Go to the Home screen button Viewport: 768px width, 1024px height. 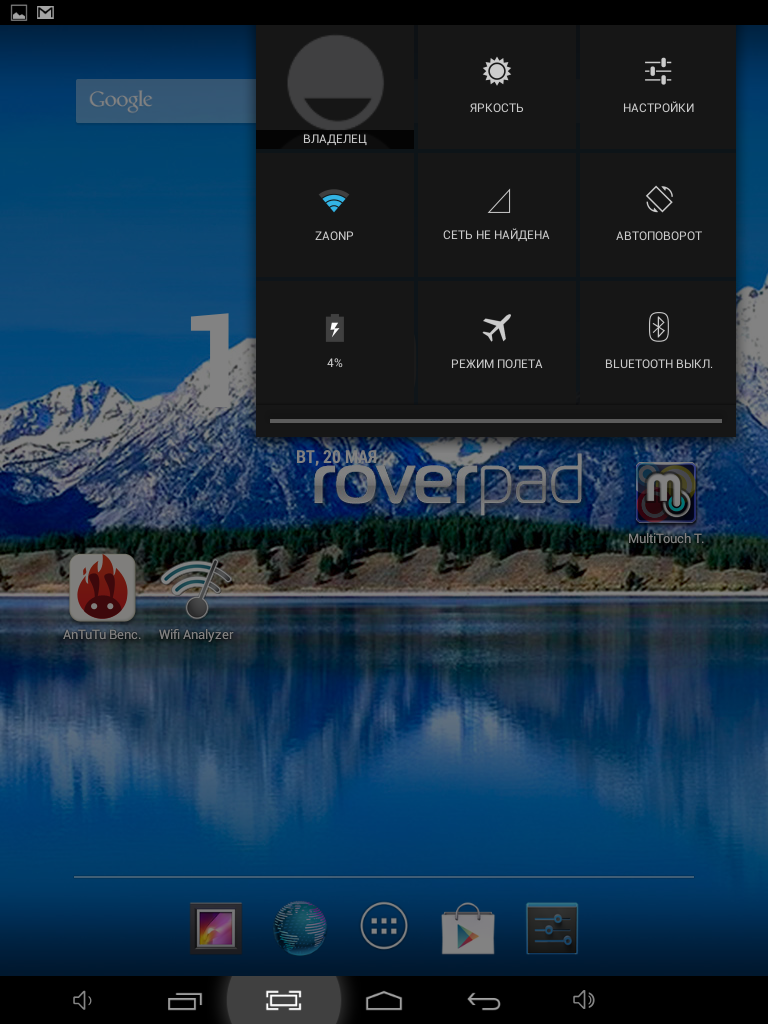[384, 1000]
